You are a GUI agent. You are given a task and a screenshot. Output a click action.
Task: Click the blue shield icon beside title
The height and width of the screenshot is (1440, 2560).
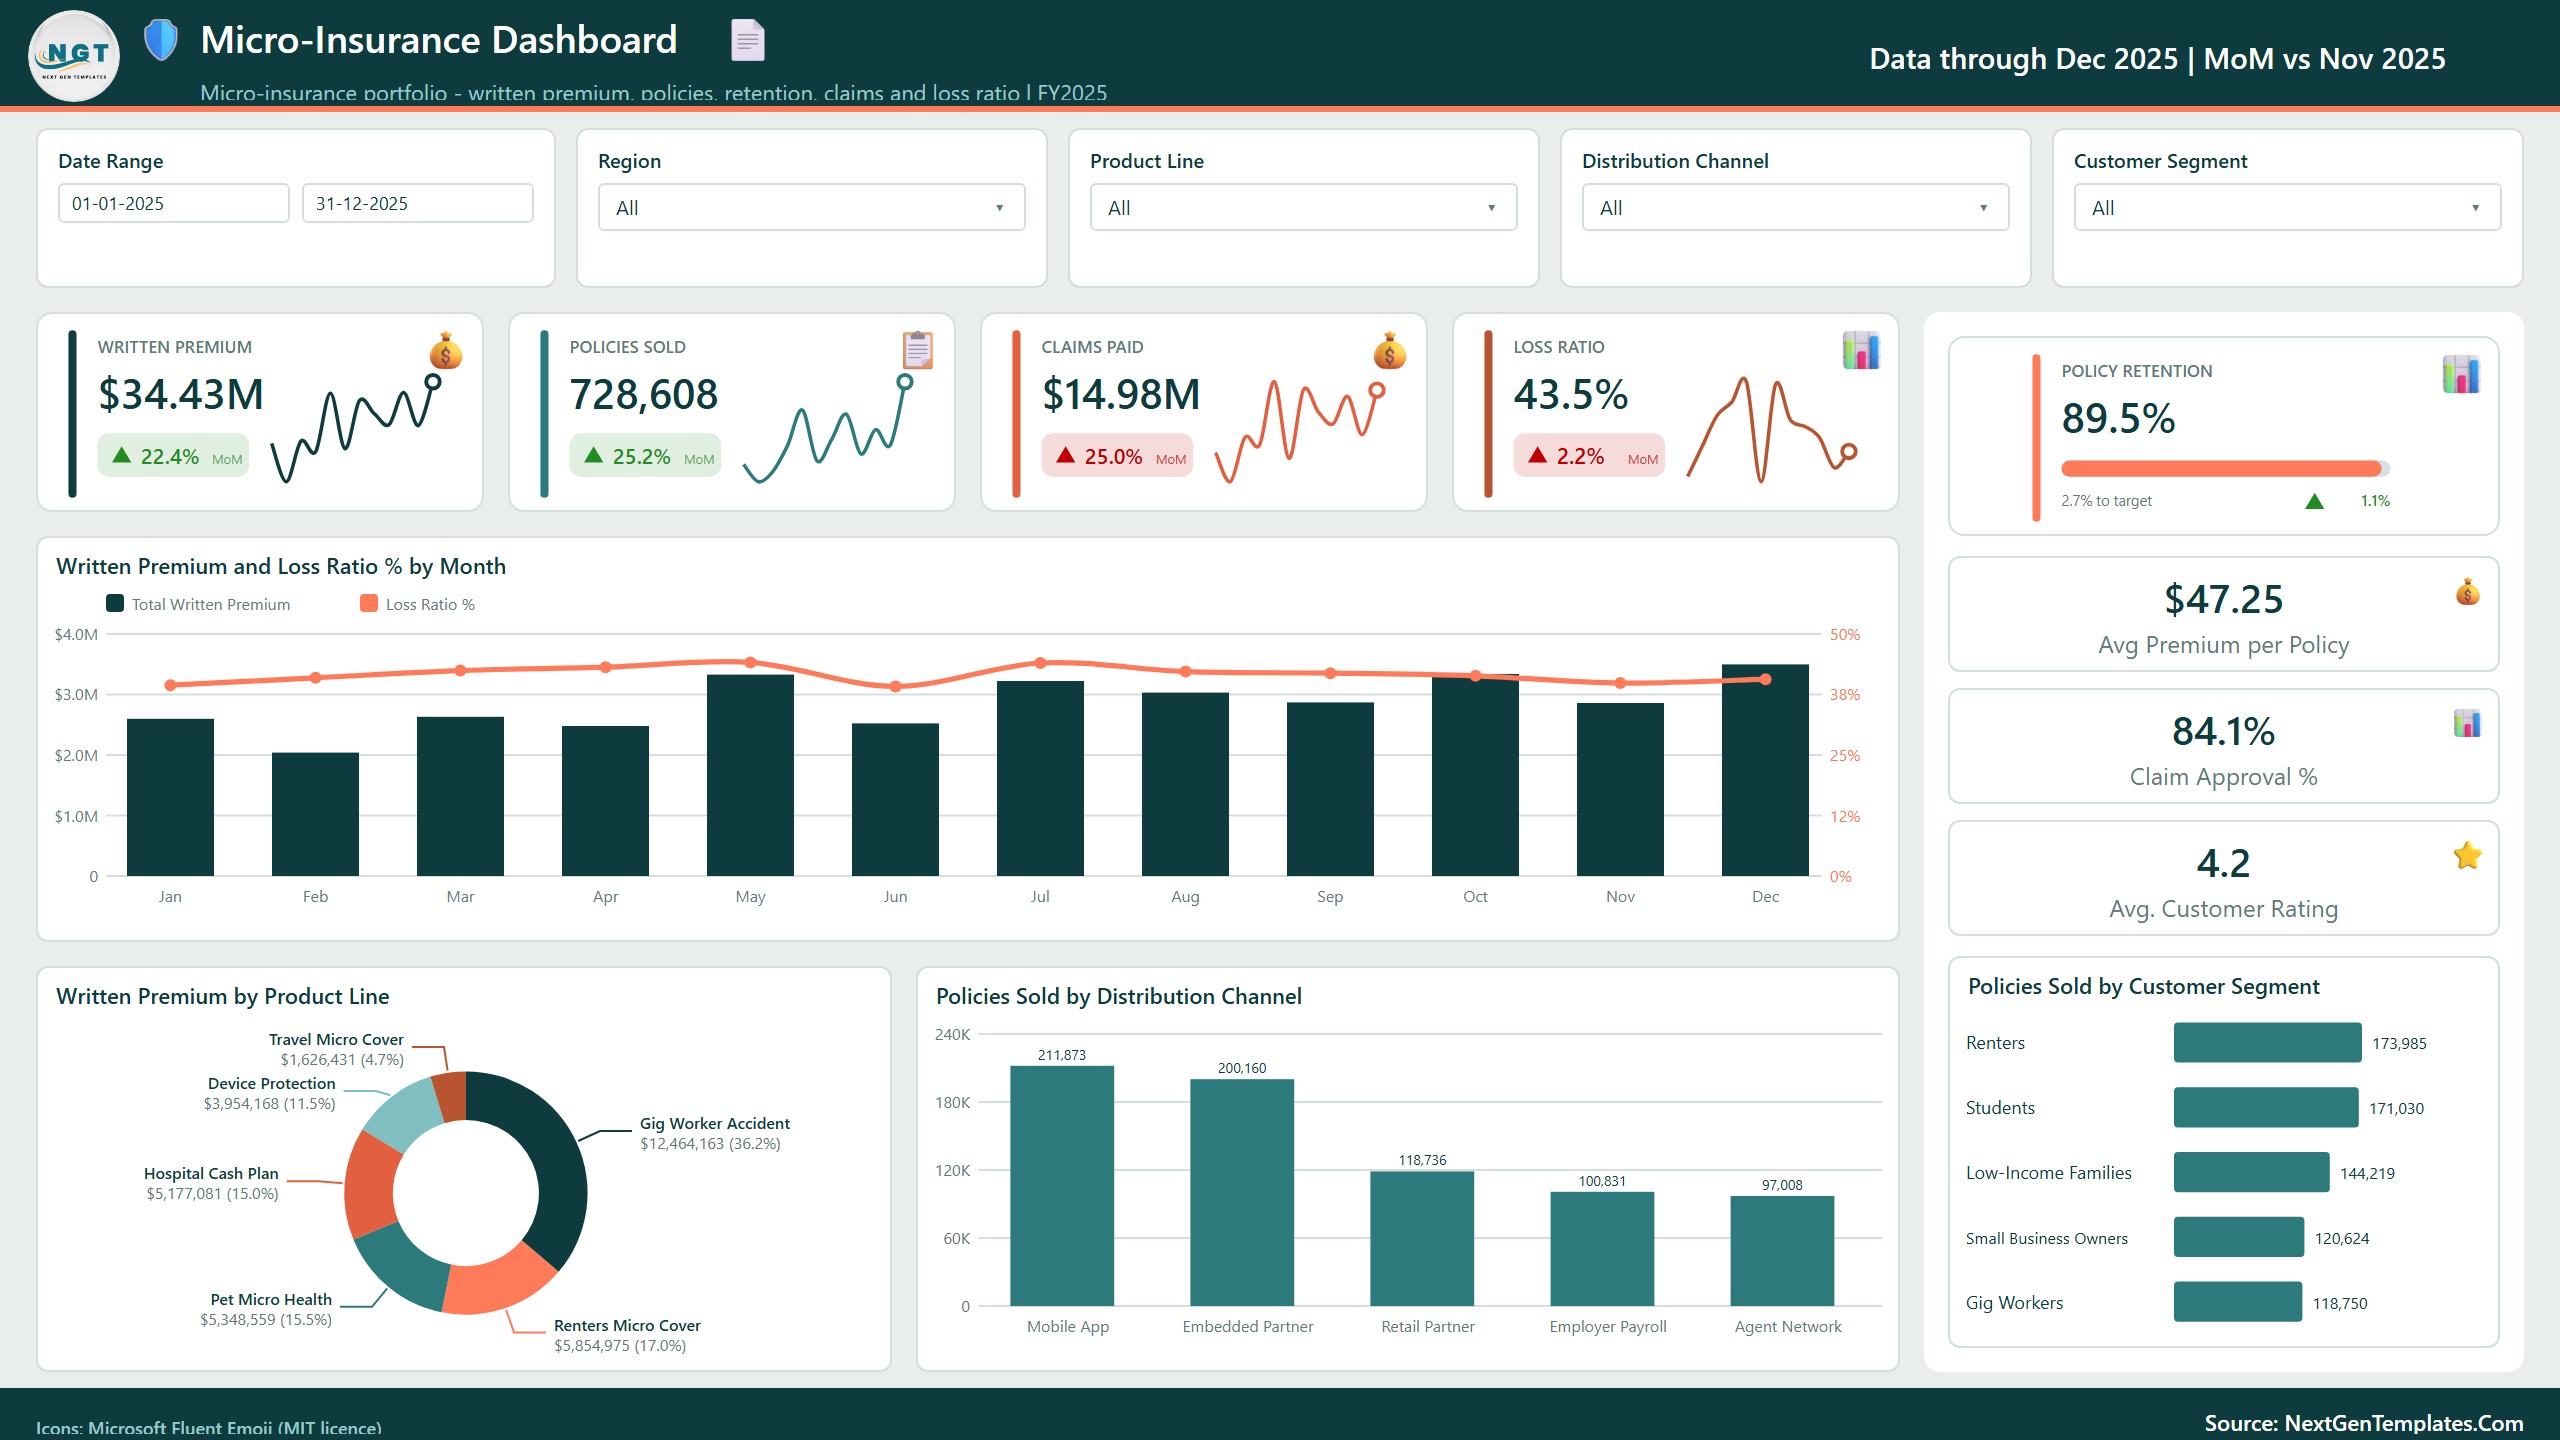[x=160, y=41]
